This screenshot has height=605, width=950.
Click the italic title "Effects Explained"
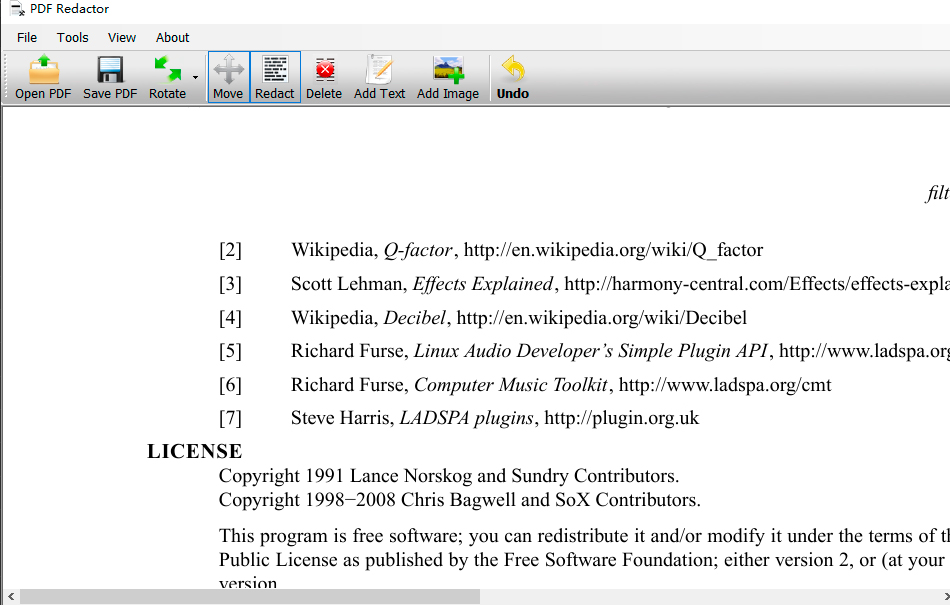click(x=483, y=284)
